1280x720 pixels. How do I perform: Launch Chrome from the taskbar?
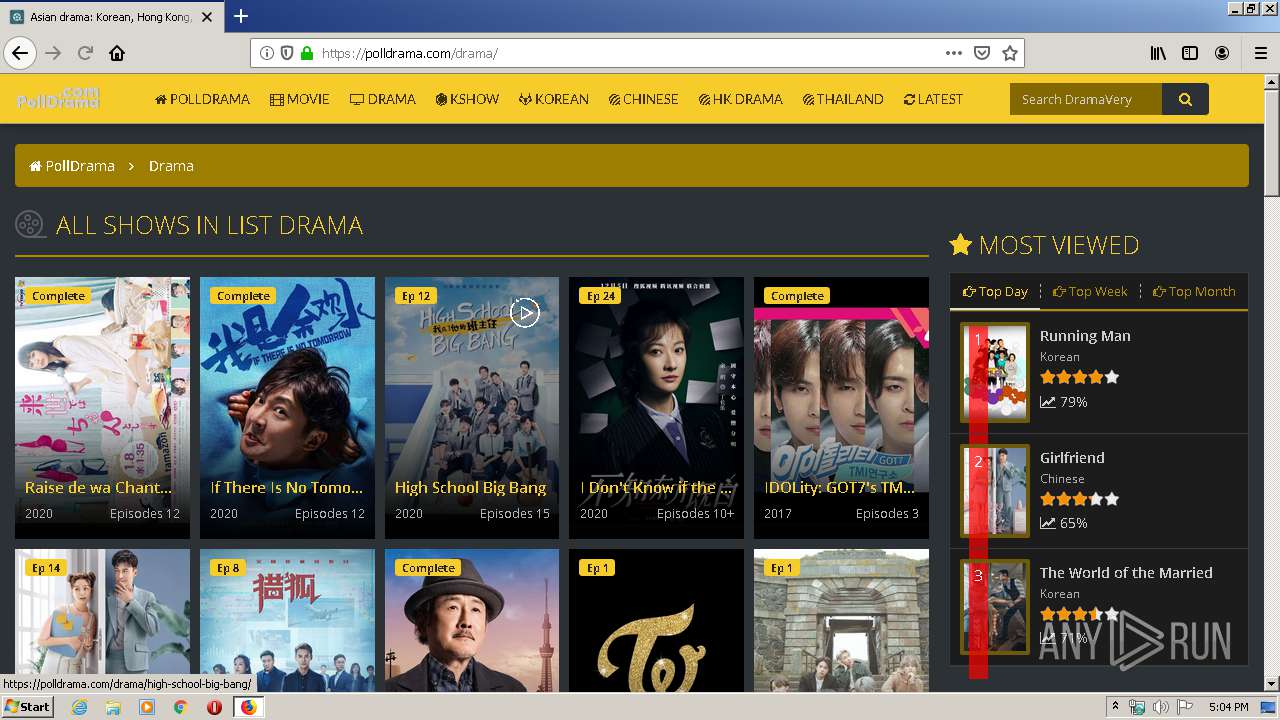180,707
